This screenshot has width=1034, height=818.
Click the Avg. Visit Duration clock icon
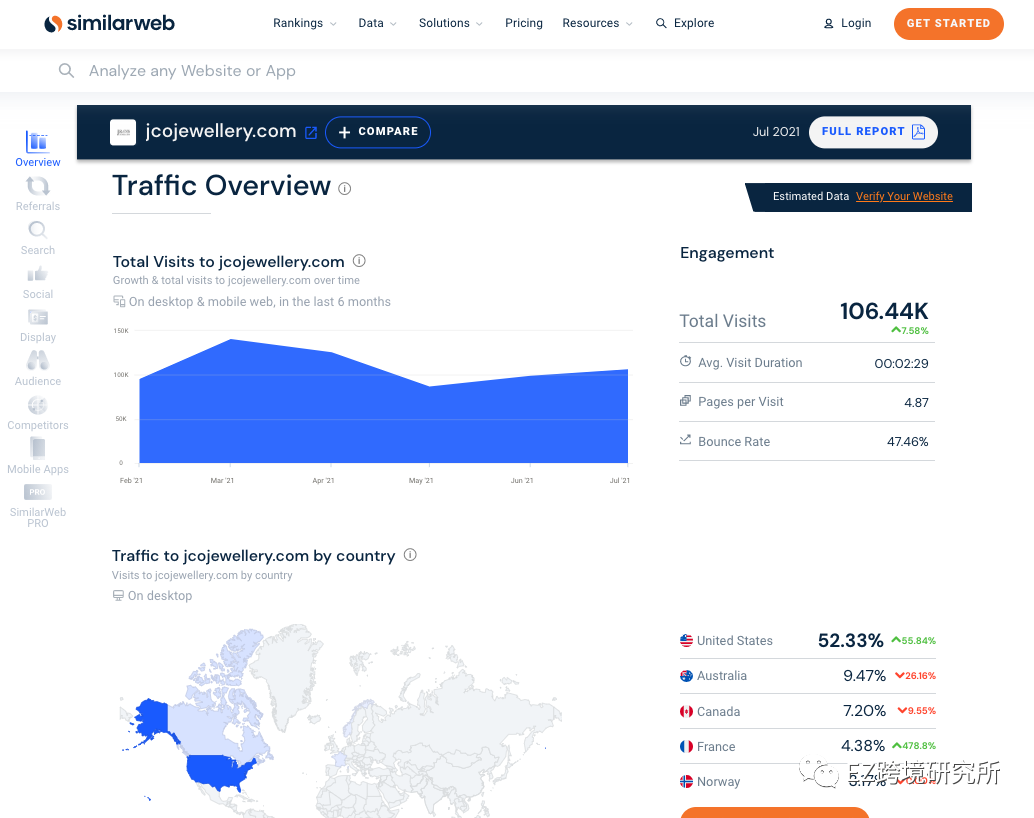pyautogui.click(x=686, y=362)
